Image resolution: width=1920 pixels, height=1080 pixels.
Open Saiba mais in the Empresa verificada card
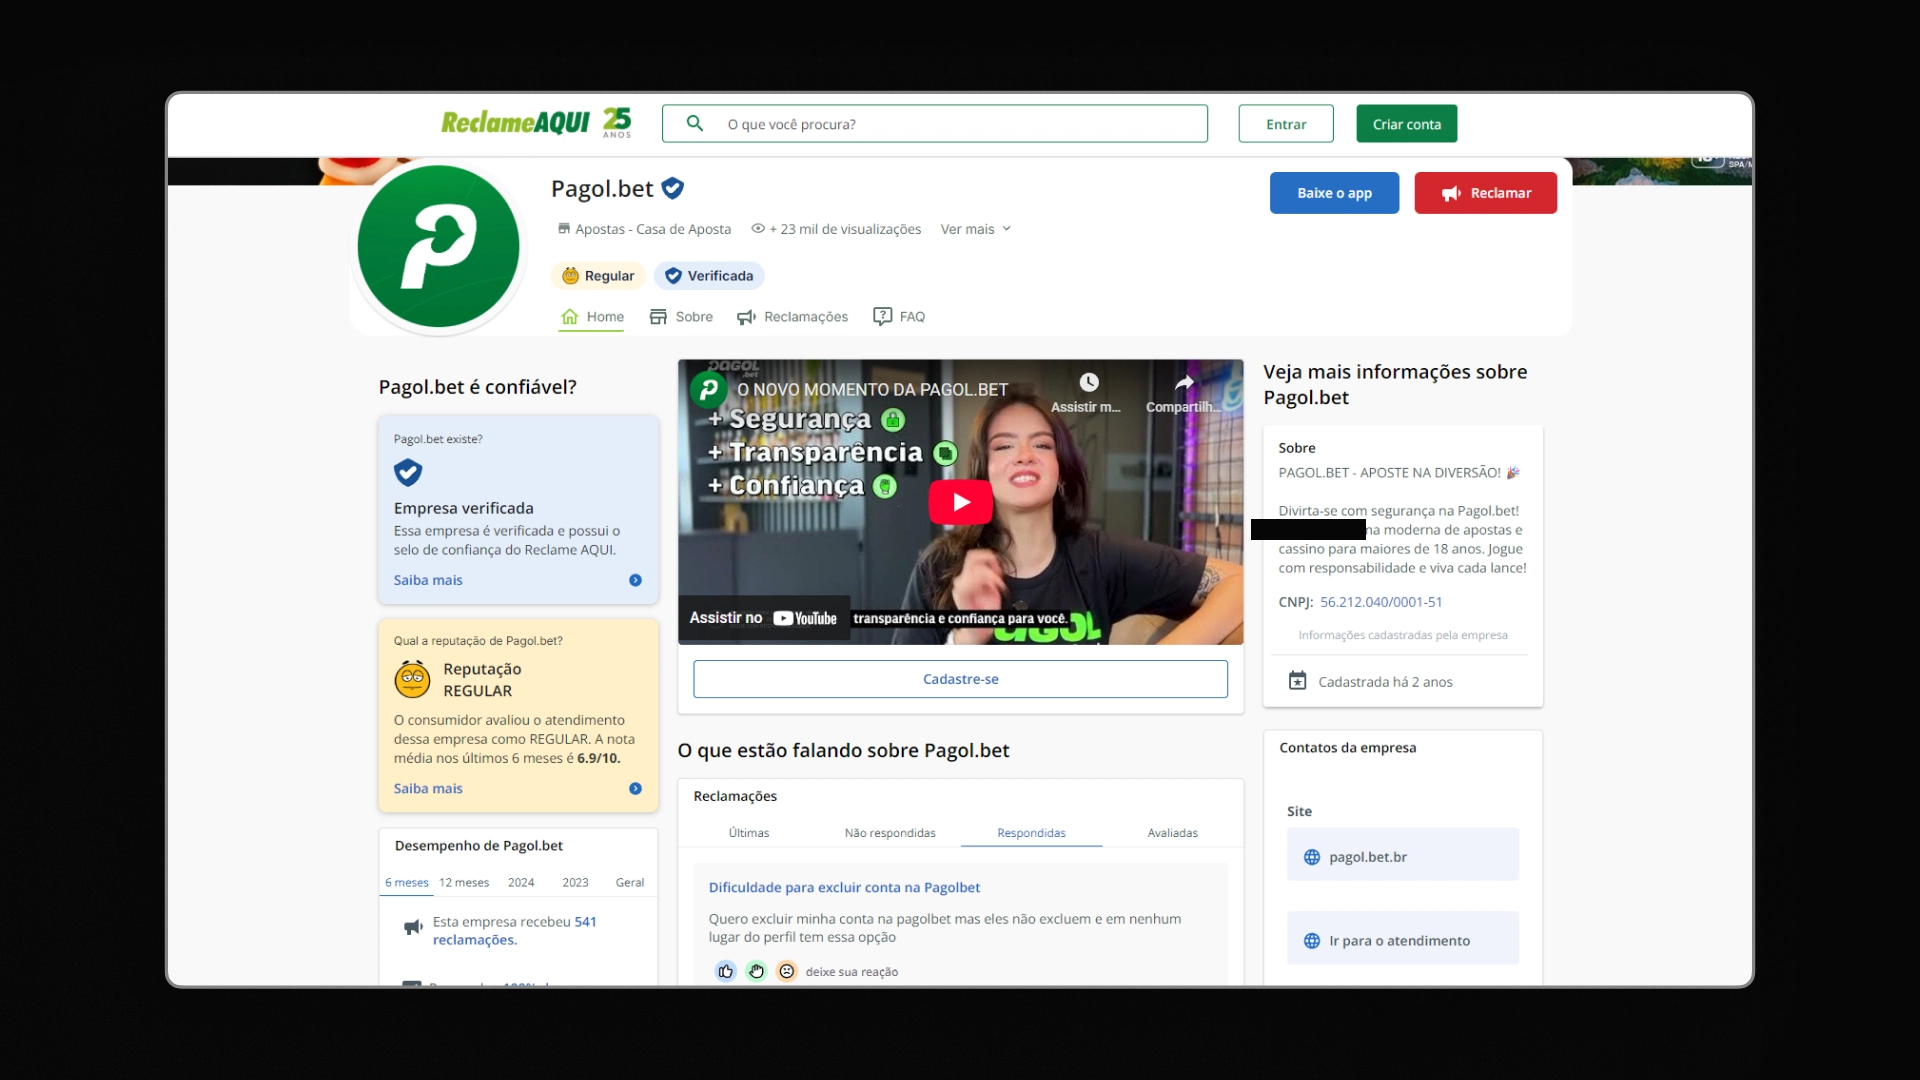pyautogui.click(x=428, y=580)
